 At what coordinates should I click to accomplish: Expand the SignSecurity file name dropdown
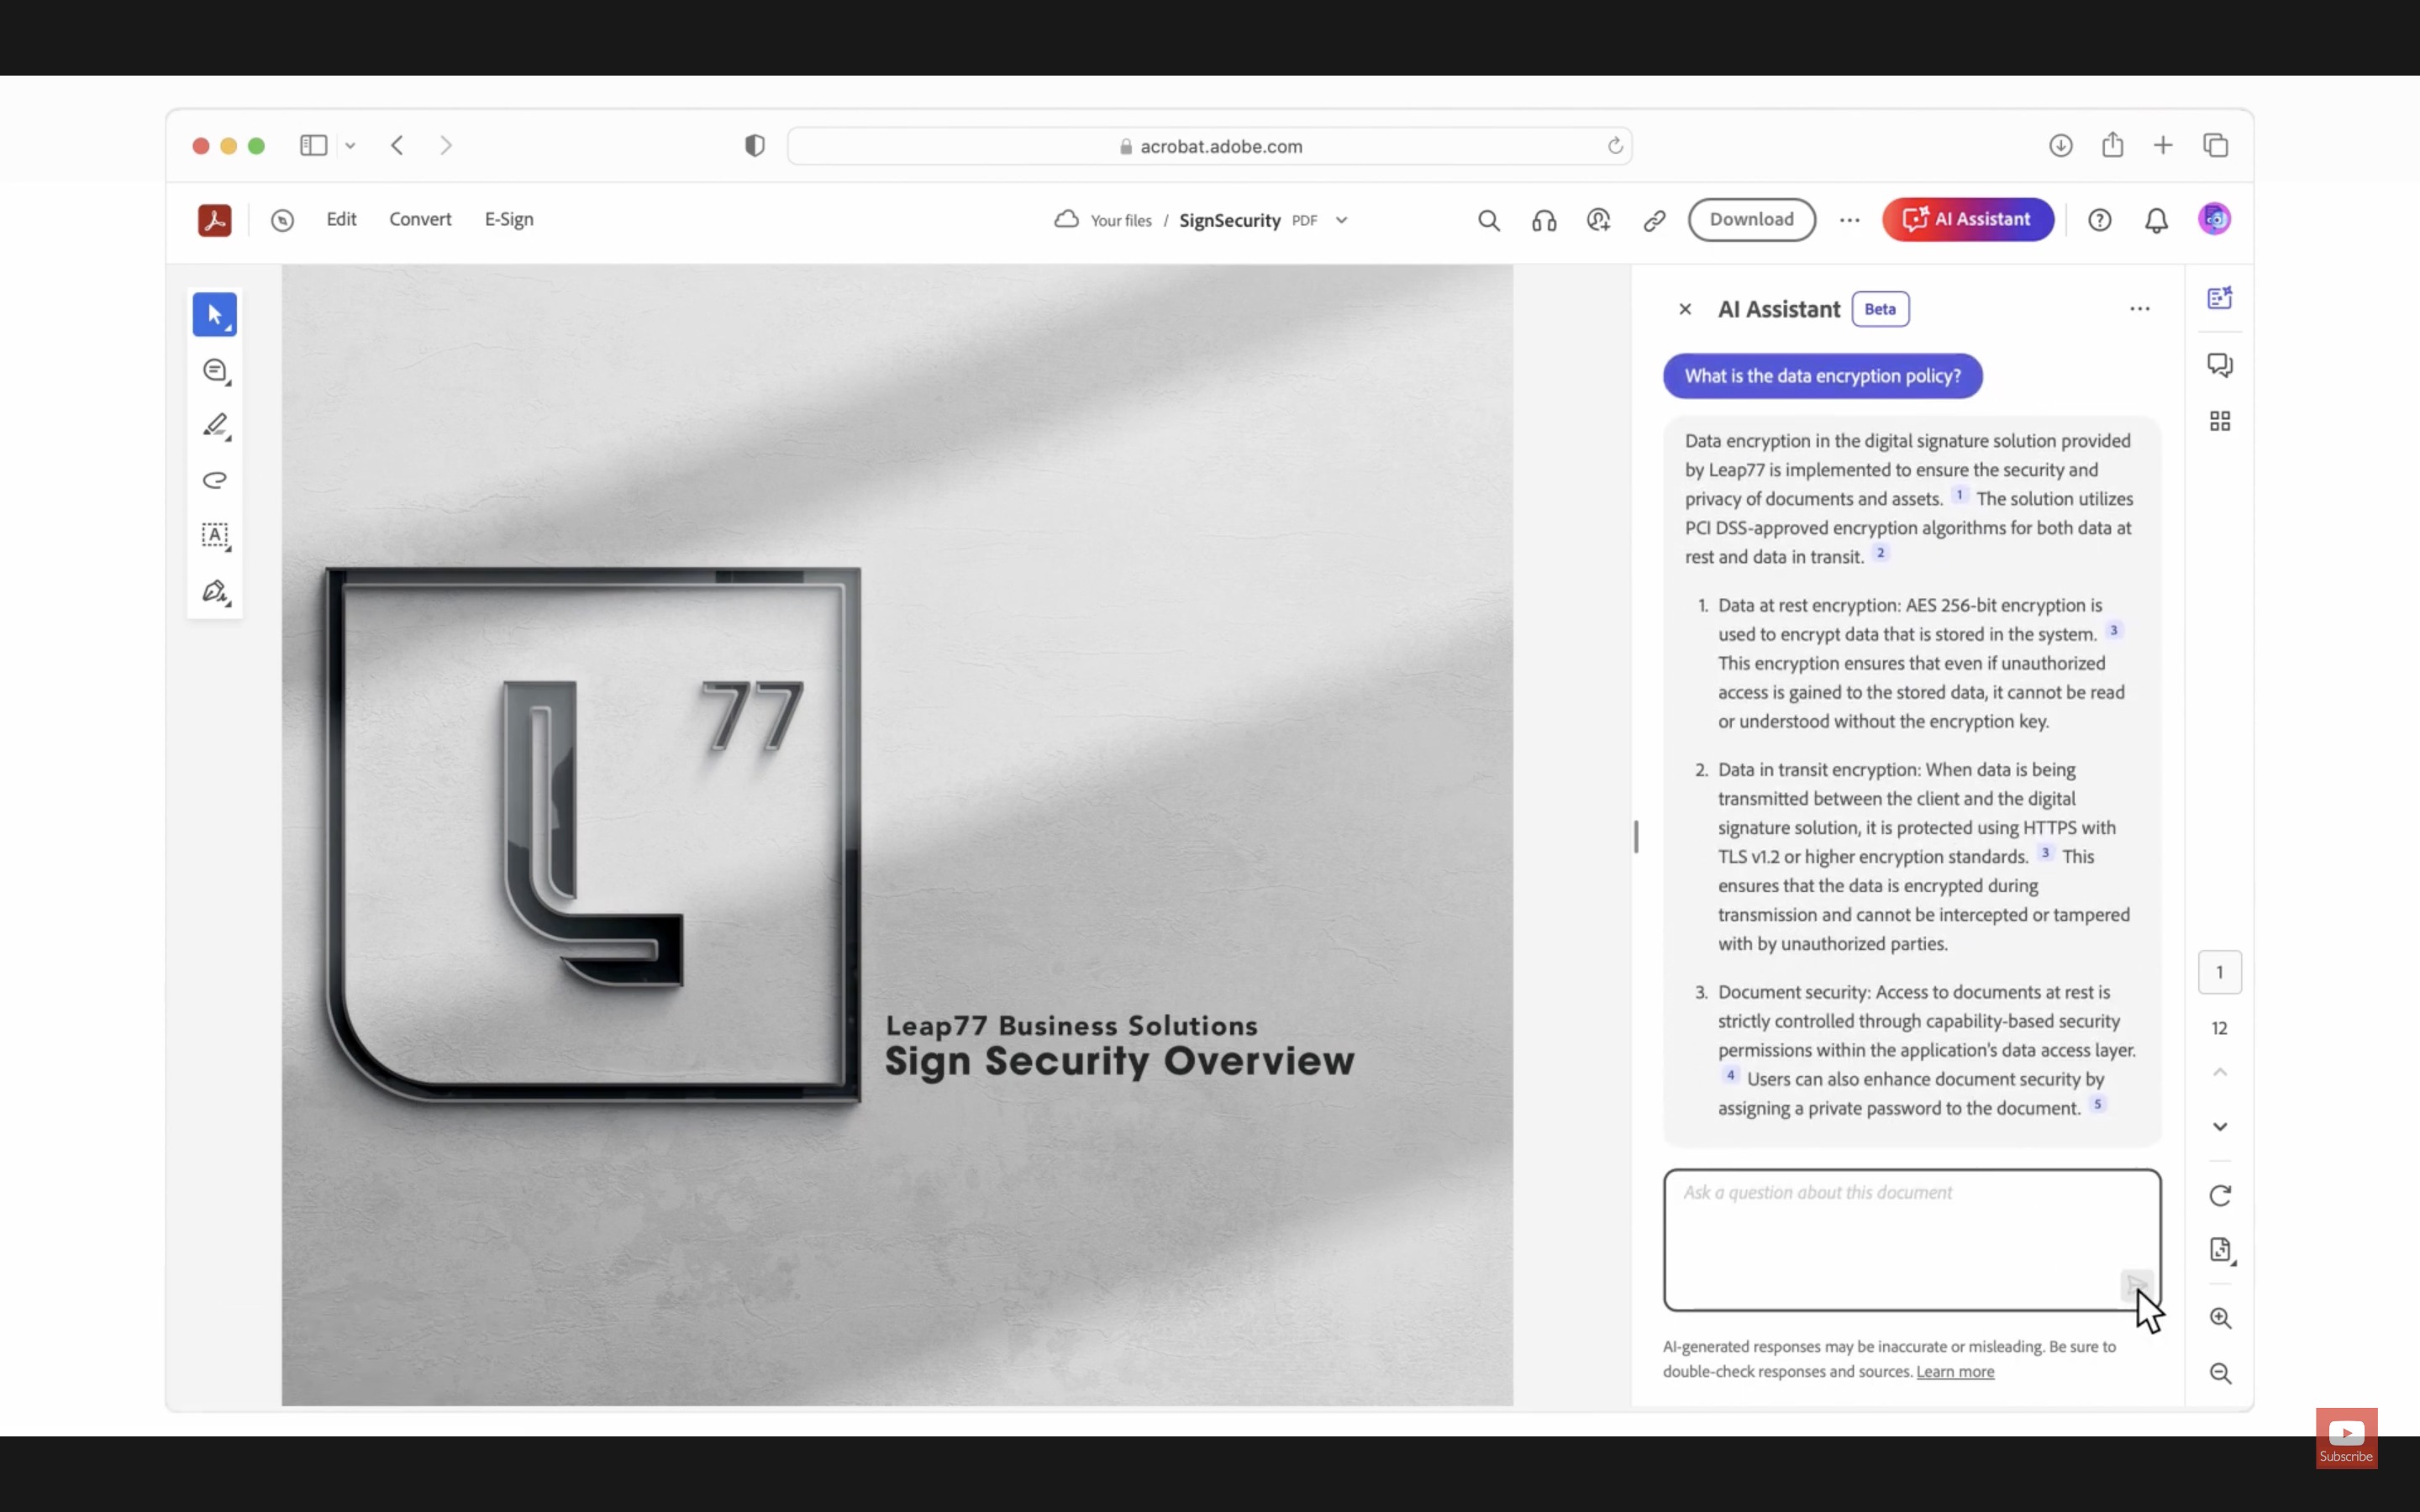(x=1342, y=220)
